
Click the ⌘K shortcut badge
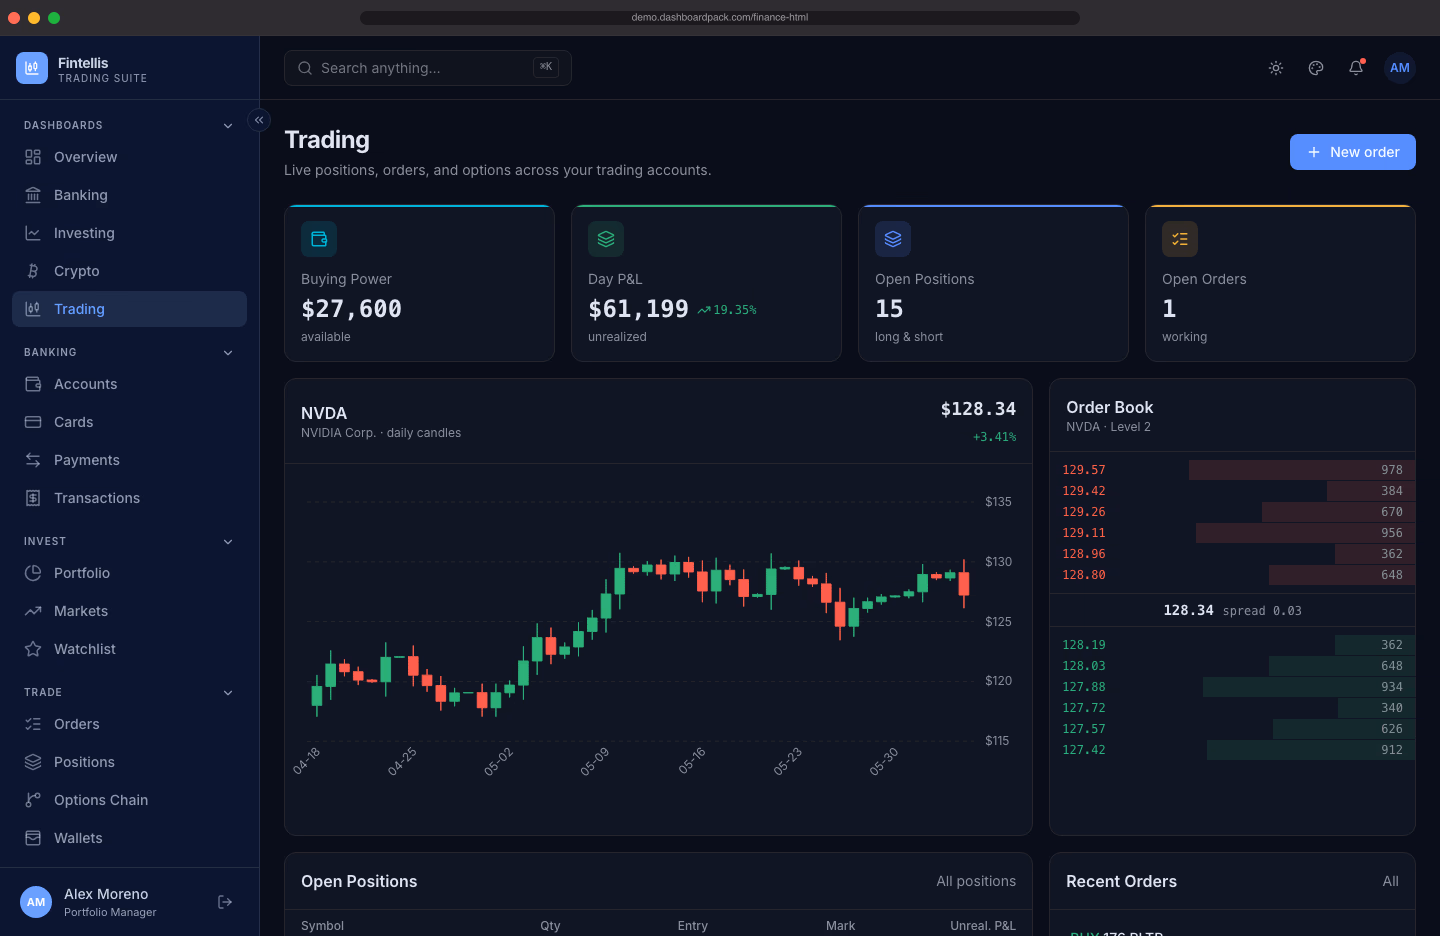(x=546, y=67)
